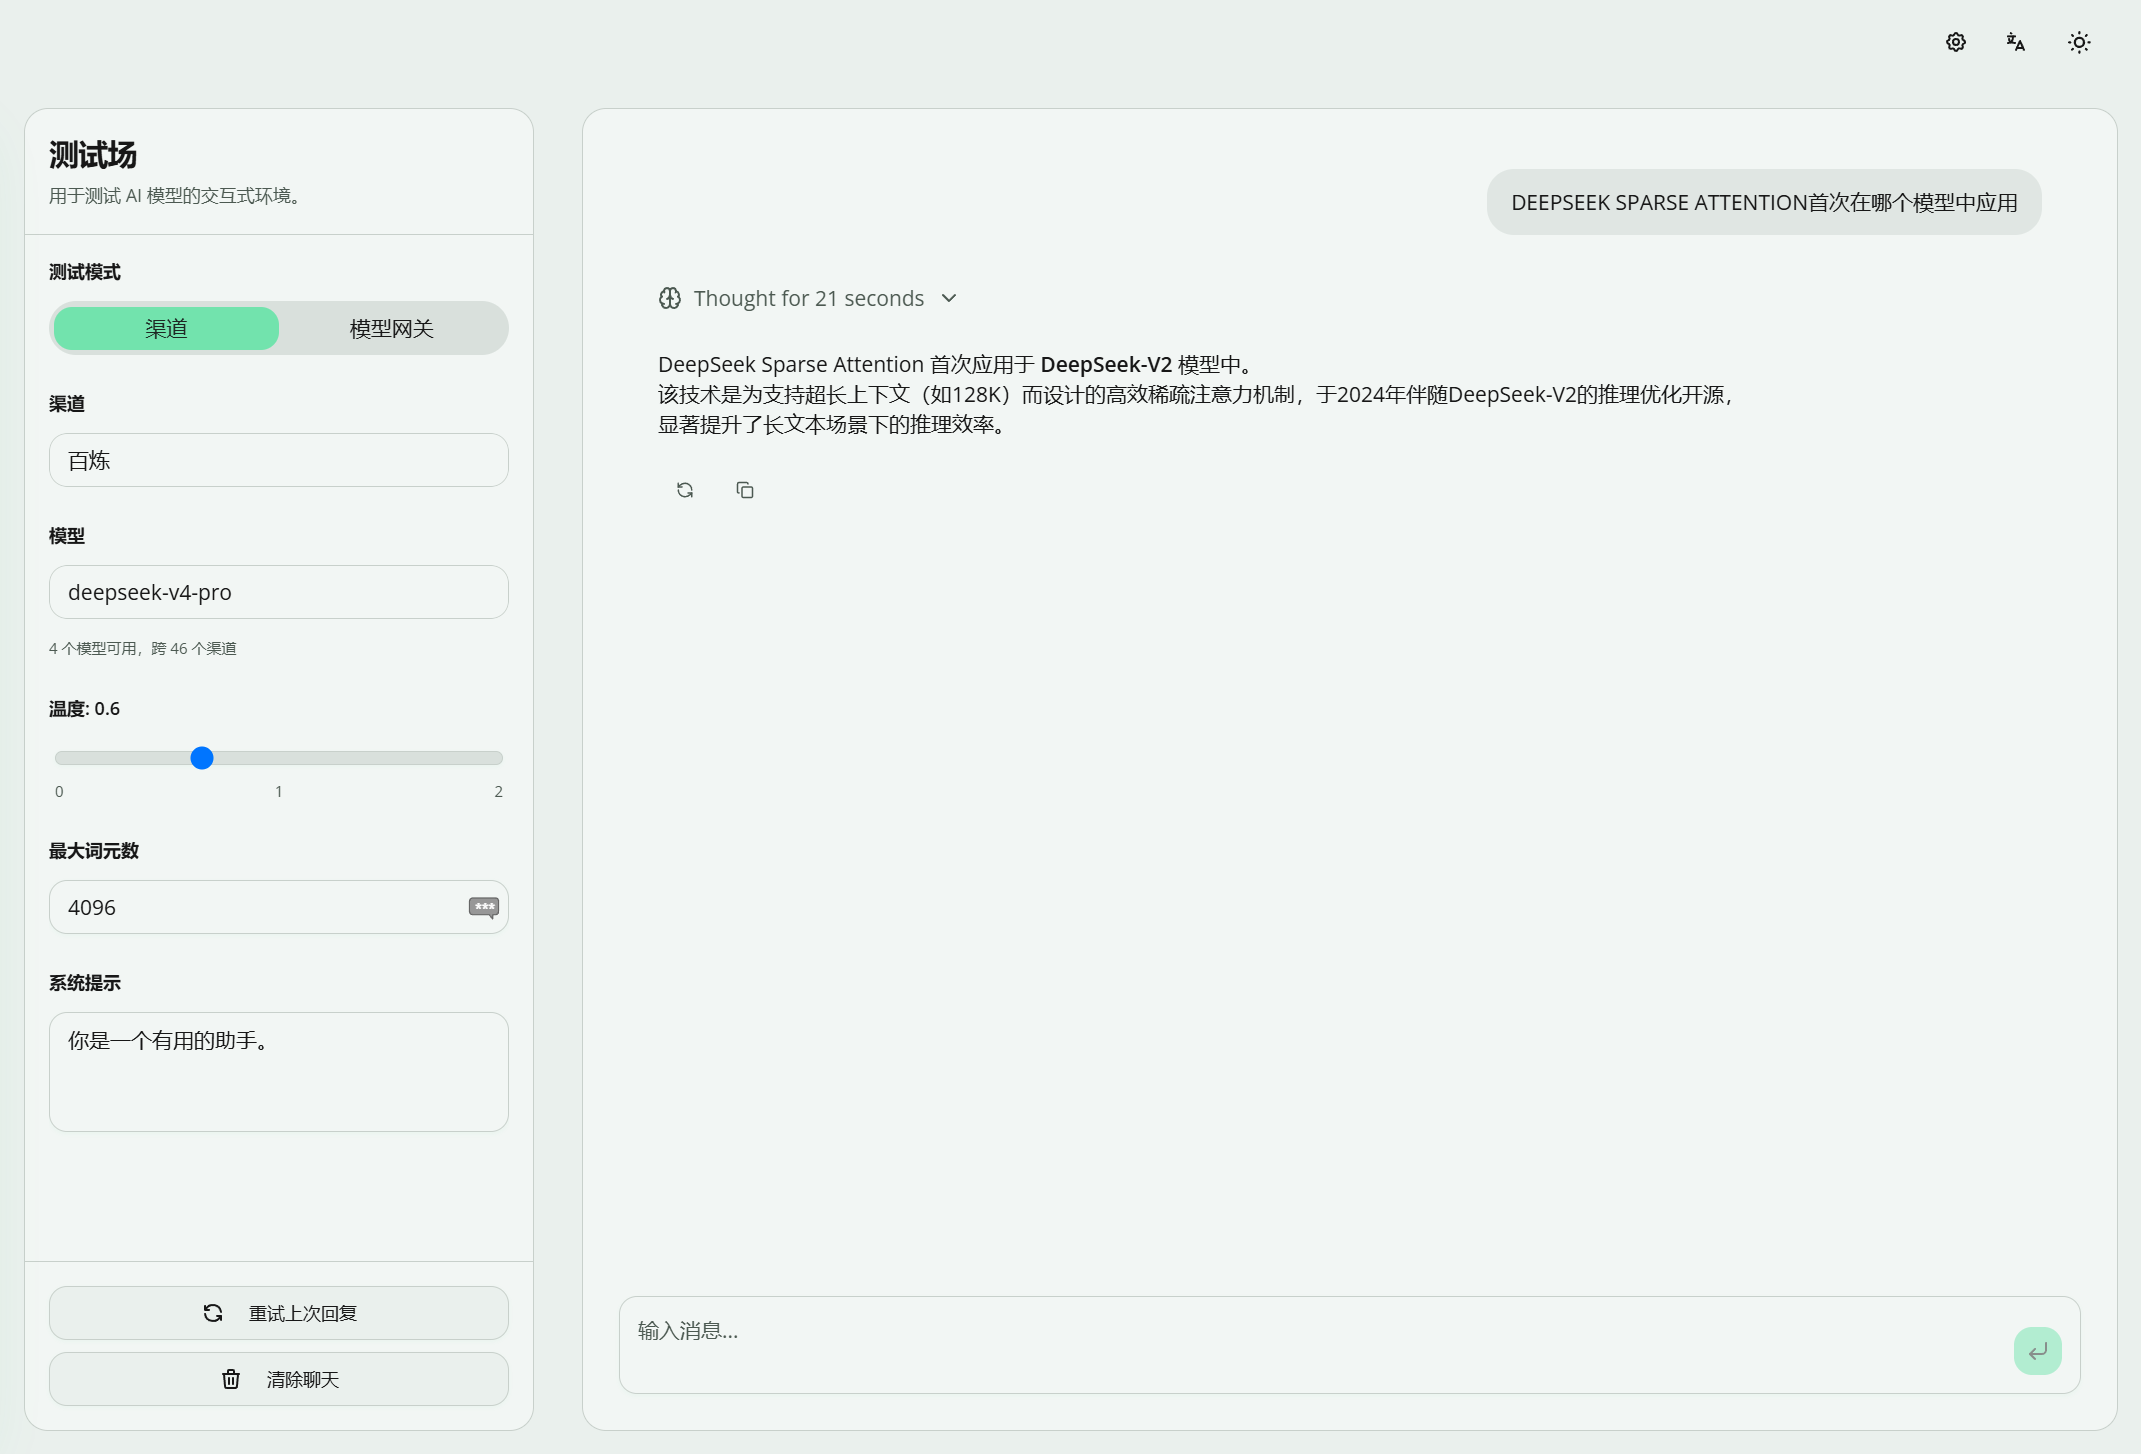Click the 系统提示 label
This screenshot has height=1454, width=2141.
85,983
